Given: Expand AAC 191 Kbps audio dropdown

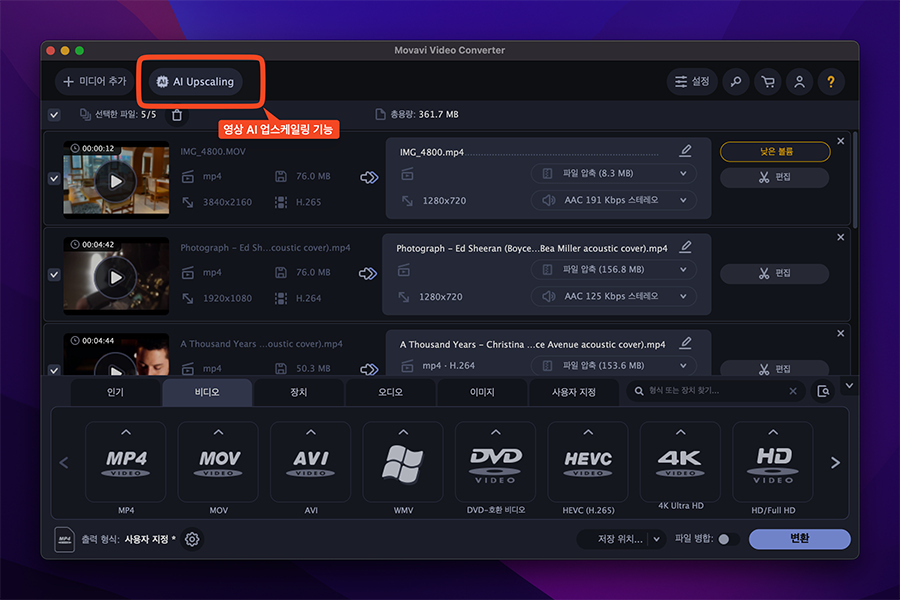Looking at the screenshot, I should point(614,200).
